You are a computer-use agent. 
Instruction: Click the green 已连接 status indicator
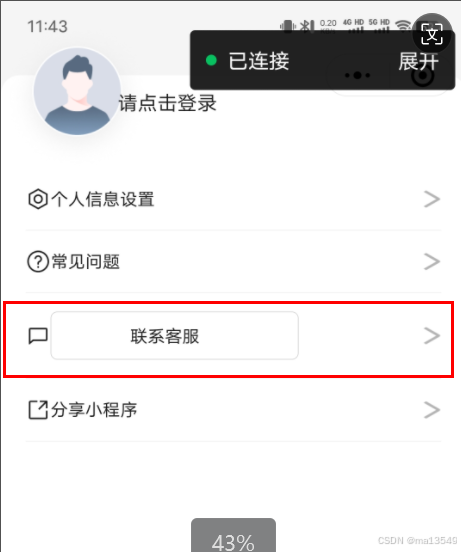211,61
